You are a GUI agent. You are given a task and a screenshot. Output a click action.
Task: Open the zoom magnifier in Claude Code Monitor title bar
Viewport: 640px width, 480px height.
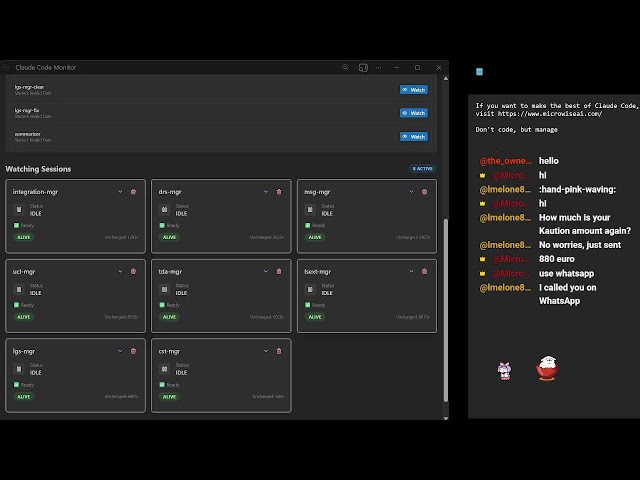pos(345,67)
